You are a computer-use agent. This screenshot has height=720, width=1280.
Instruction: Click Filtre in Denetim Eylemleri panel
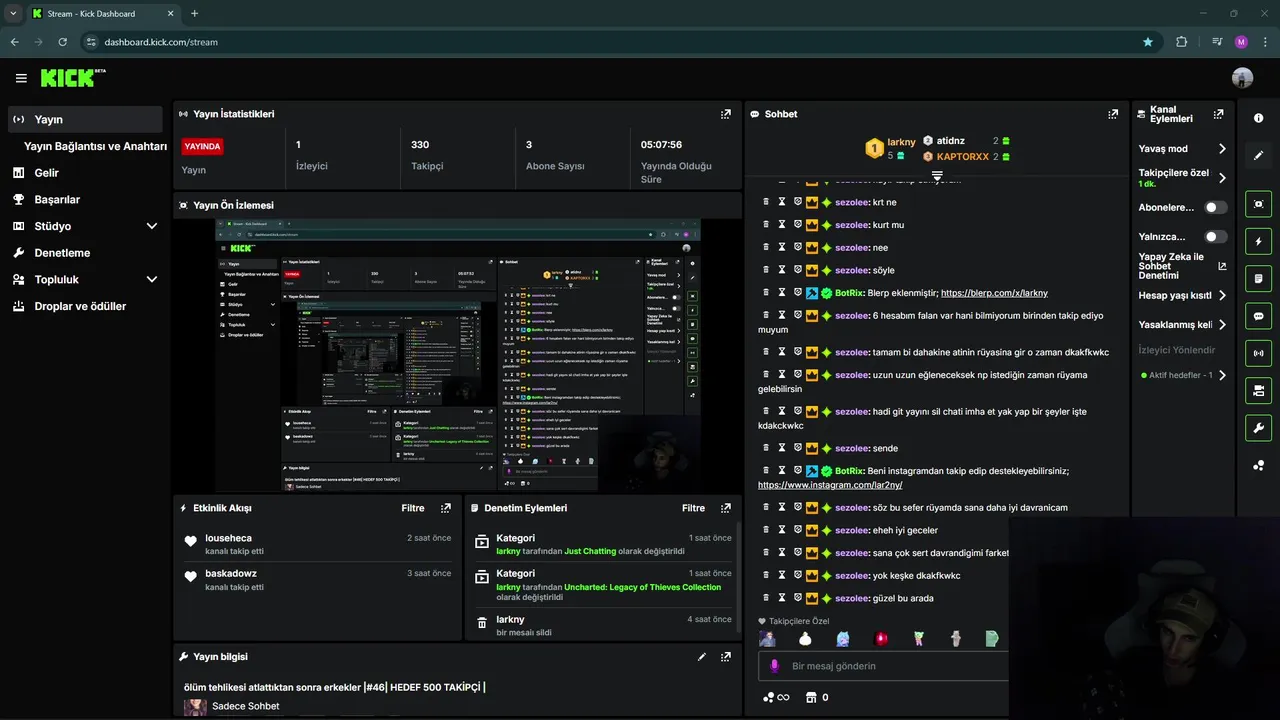point(693,508)
